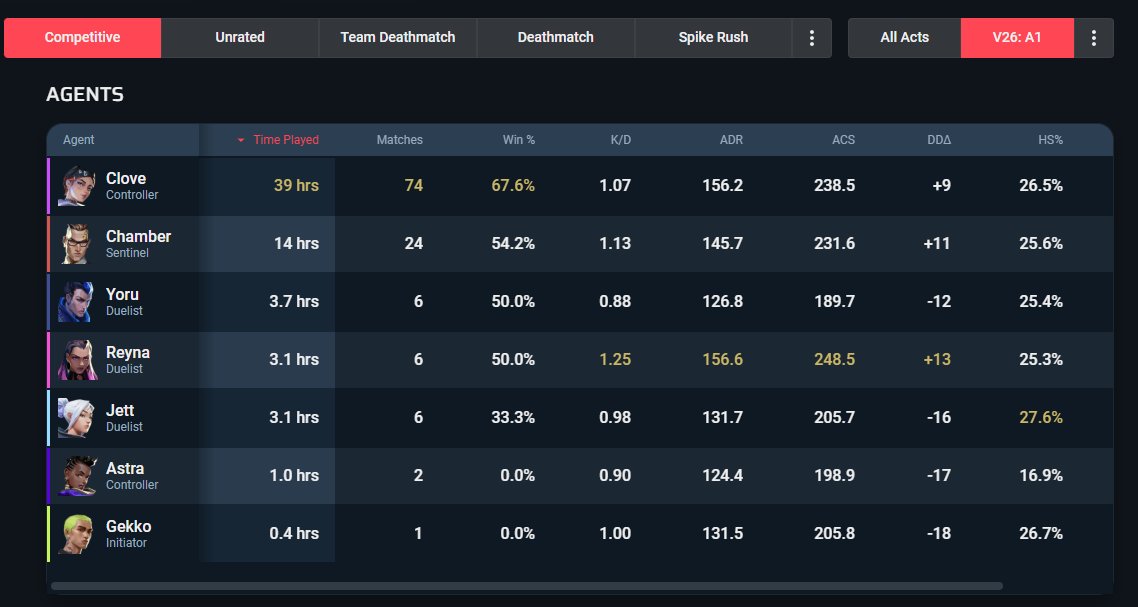Click Jett's 131.7 ADR value
The height and width of the screenshot is (607, 1138).
[x=723, y=418]
